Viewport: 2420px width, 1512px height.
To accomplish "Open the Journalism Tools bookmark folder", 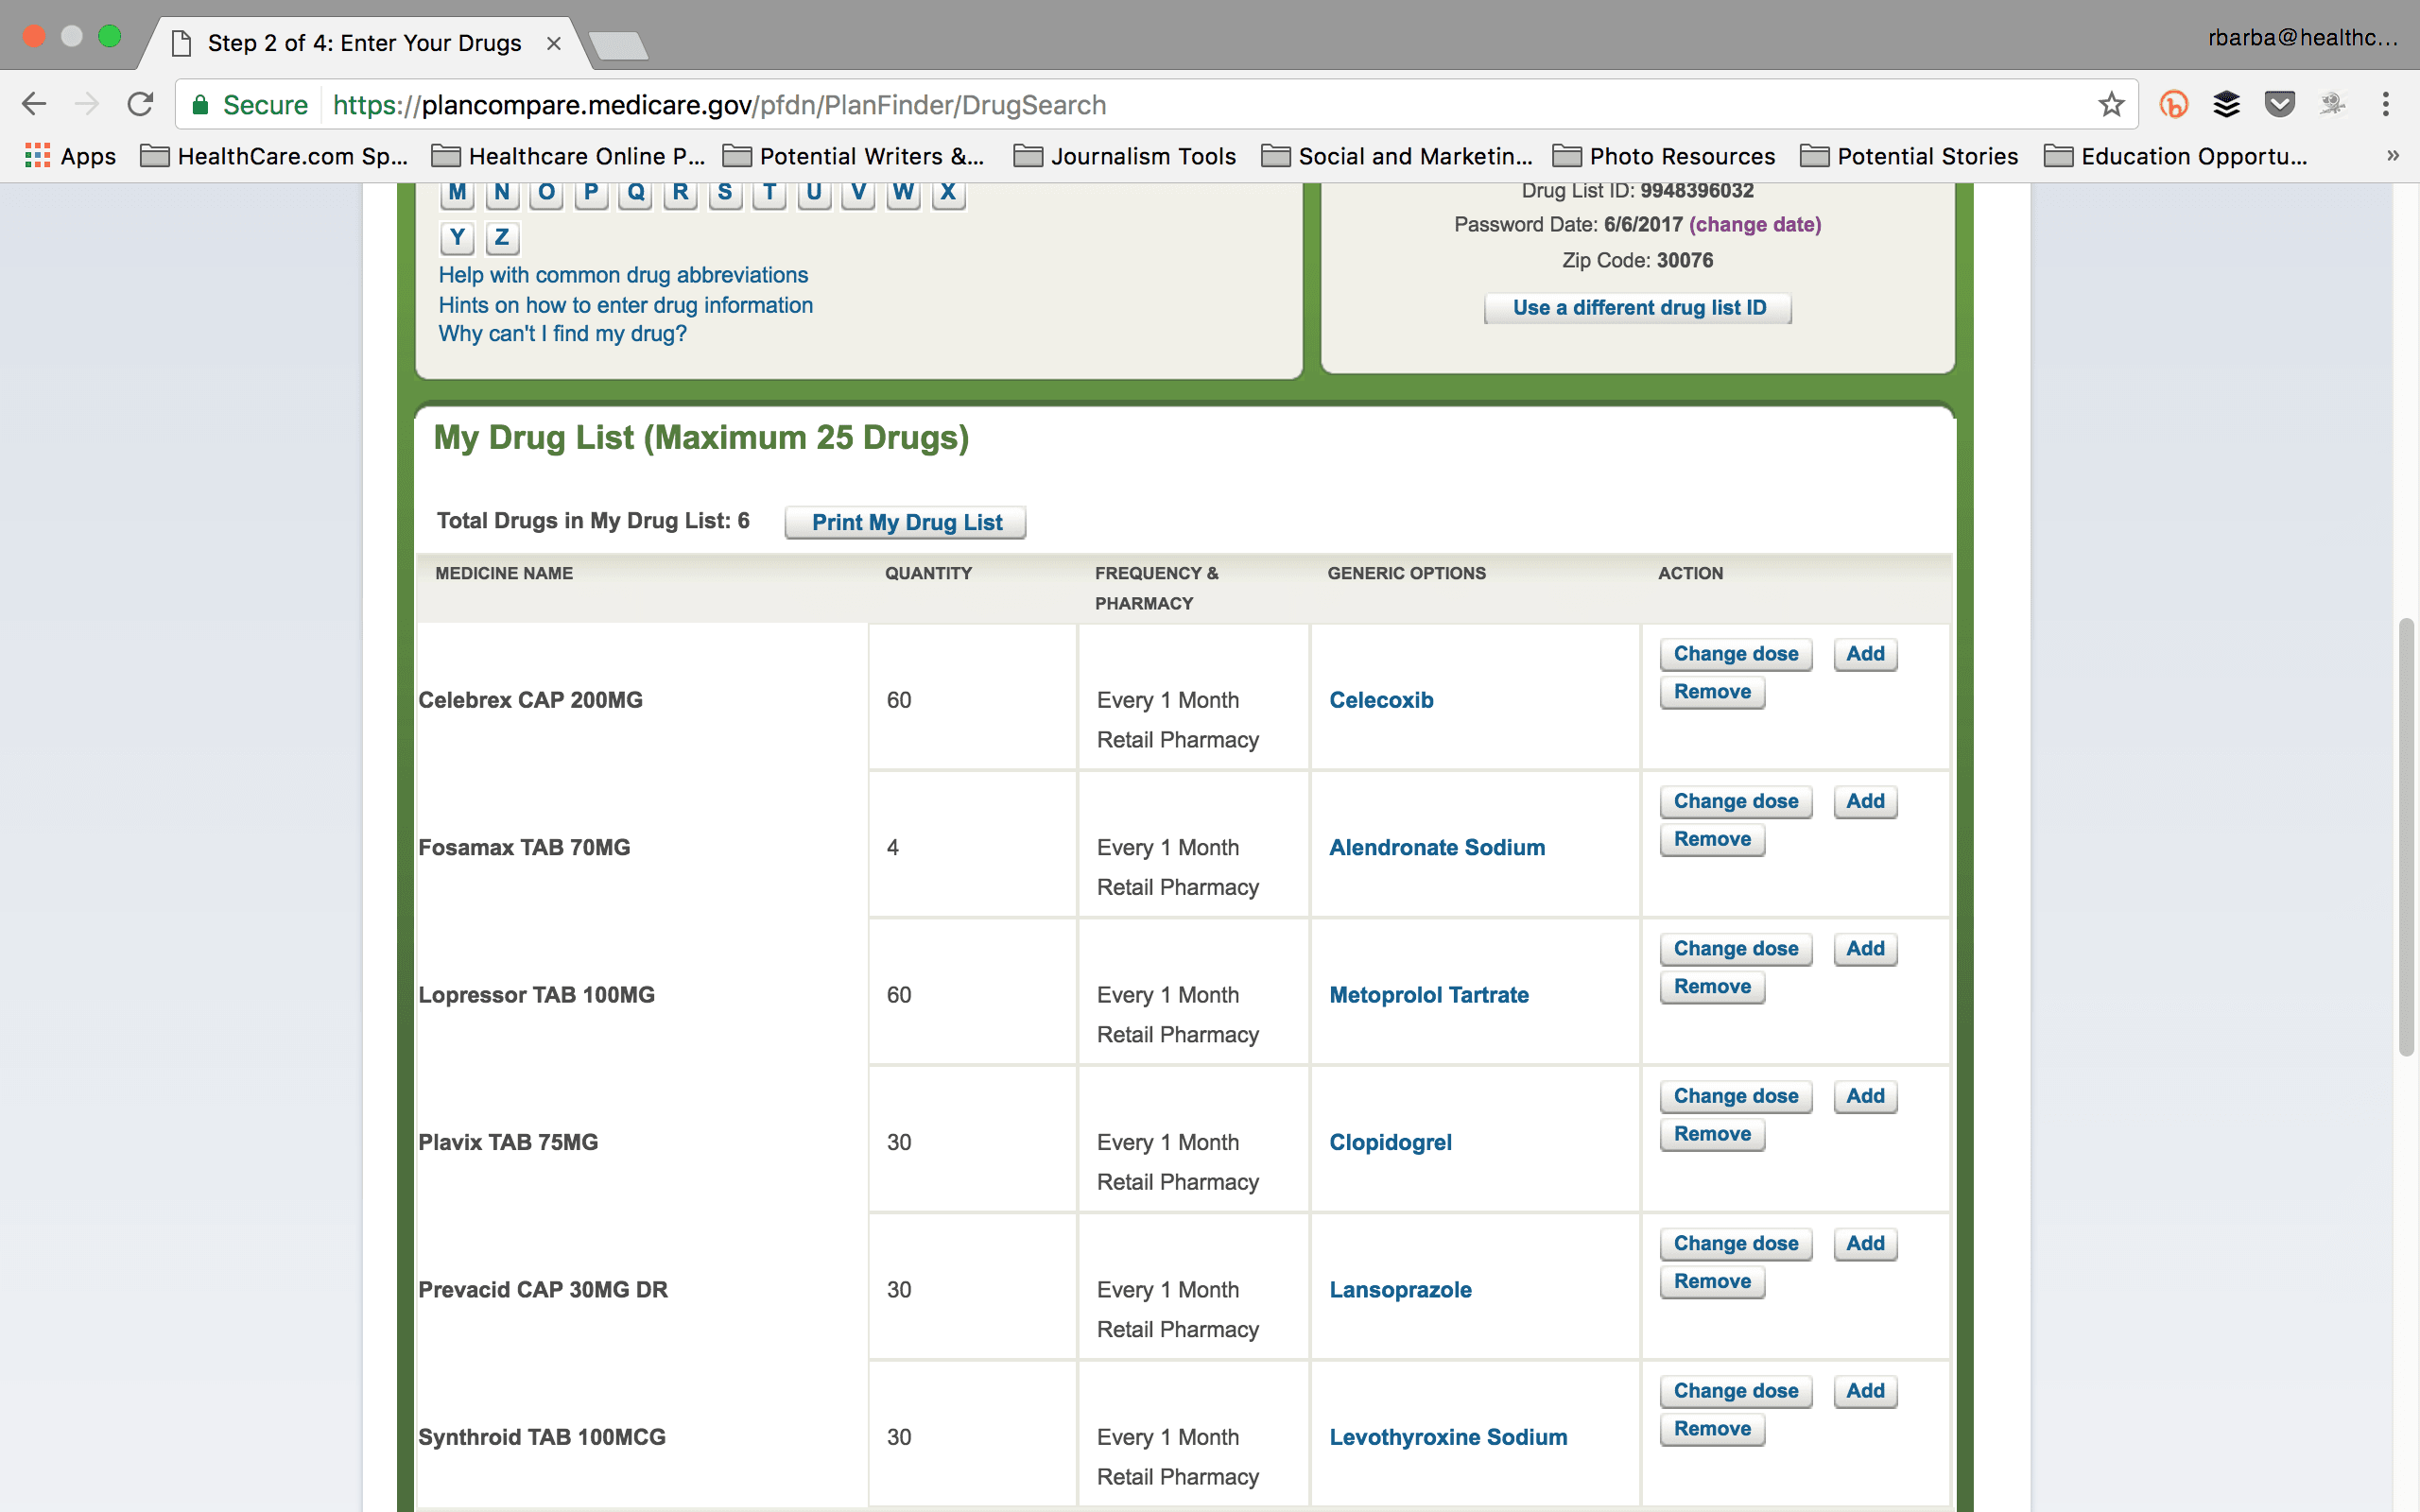I will click(1125, 156).
